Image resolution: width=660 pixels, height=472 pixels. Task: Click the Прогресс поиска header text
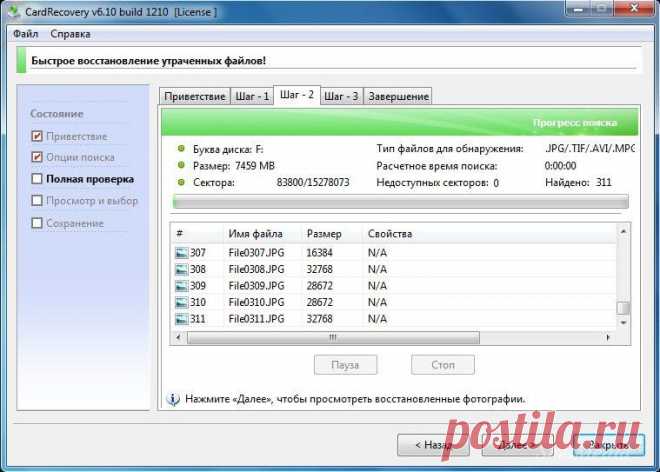[575, 123]
